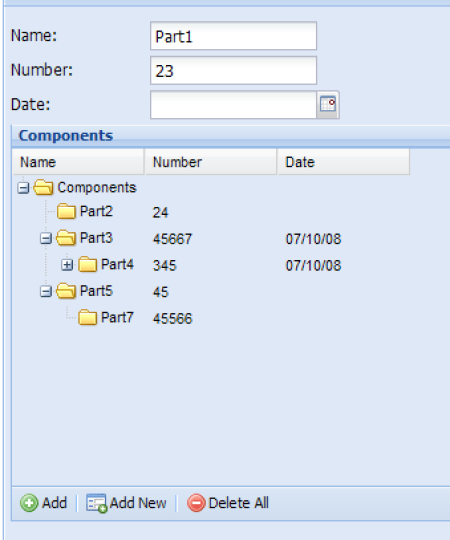This screenshot has width=450, height=540.
Task: Click the red Delete All icon
Action: [x=196, y=503]
